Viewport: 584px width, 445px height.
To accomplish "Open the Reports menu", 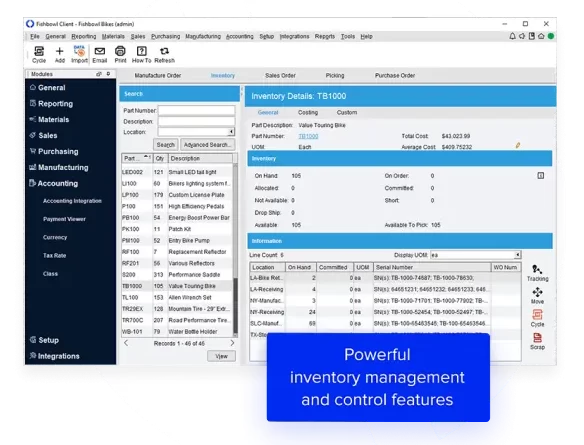I will coord(325,36).
